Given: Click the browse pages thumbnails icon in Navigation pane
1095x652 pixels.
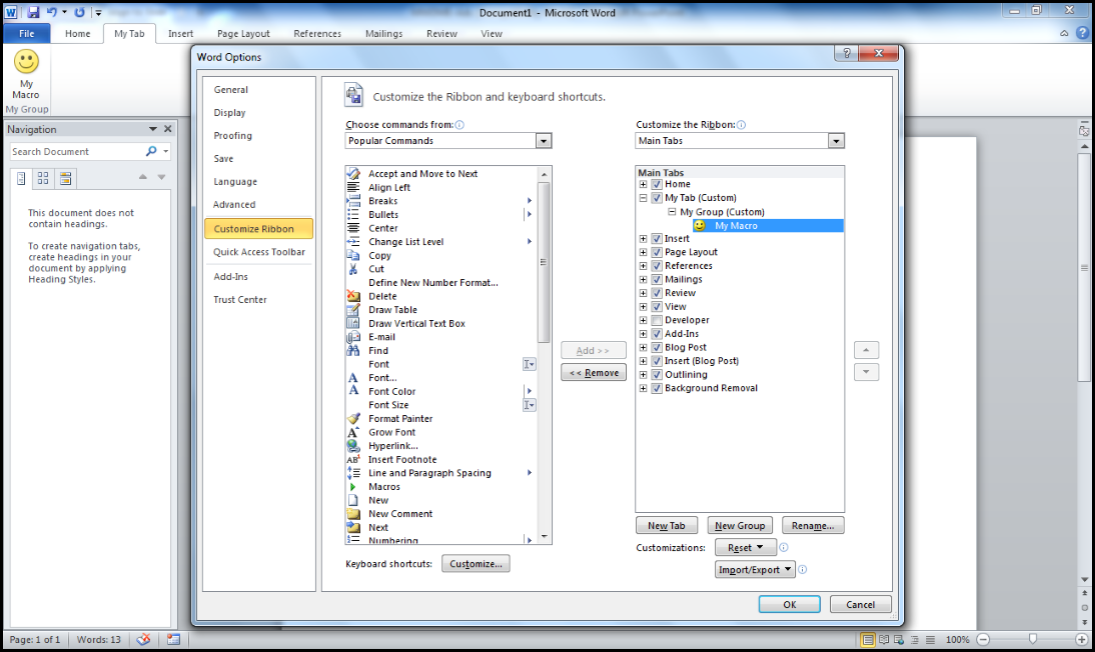Looking at the screenshot, I should pyautogui.click(x=41, y=178).
